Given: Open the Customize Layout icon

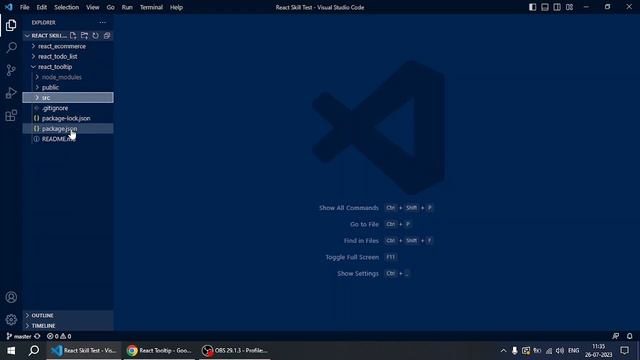Looking at the screenshot, I should click(569, 7).
